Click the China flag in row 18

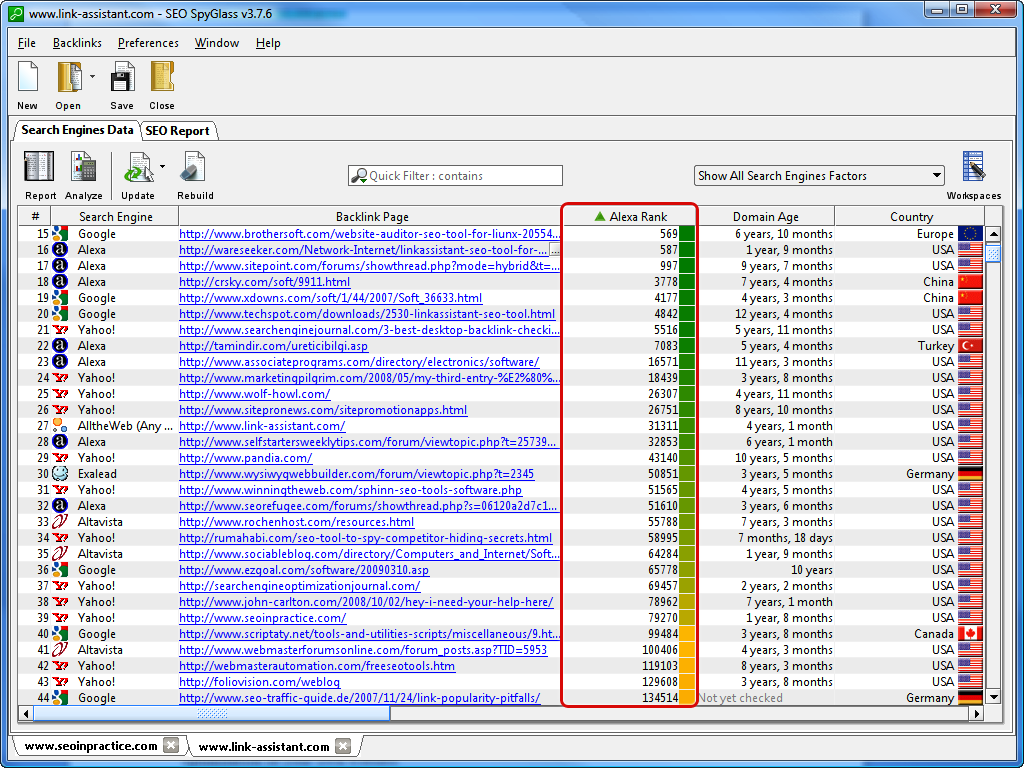[x=970, y=282]
